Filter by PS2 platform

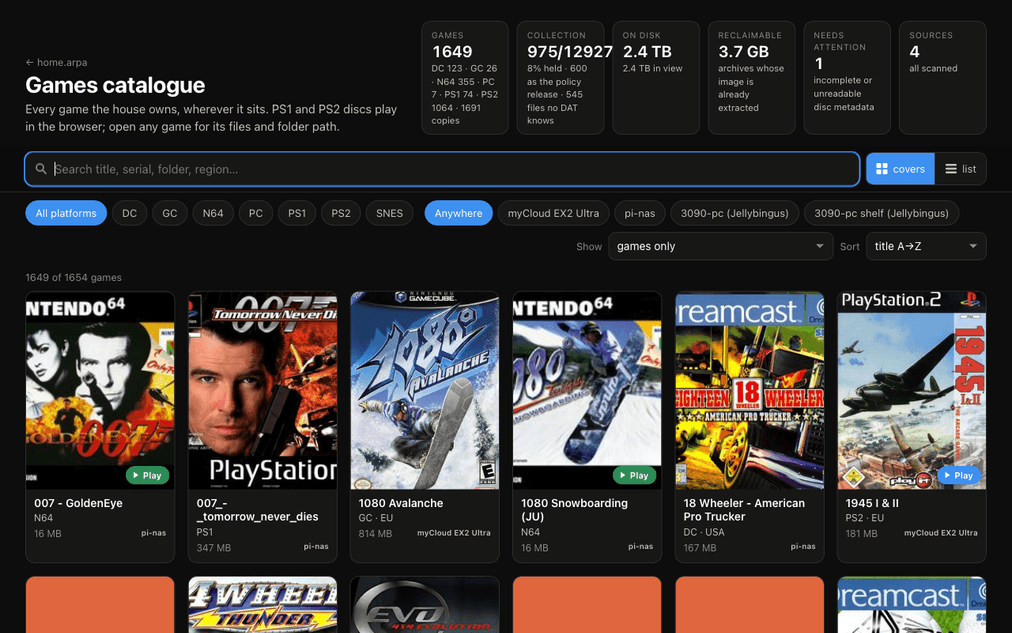[x=341, y=213]
